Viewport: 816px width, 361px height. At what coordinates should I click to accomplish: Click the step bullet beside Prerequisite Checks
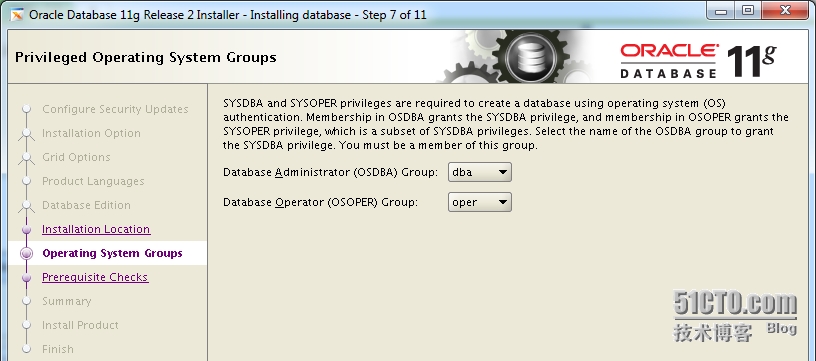pyautogui.click(x=27, y=278)
